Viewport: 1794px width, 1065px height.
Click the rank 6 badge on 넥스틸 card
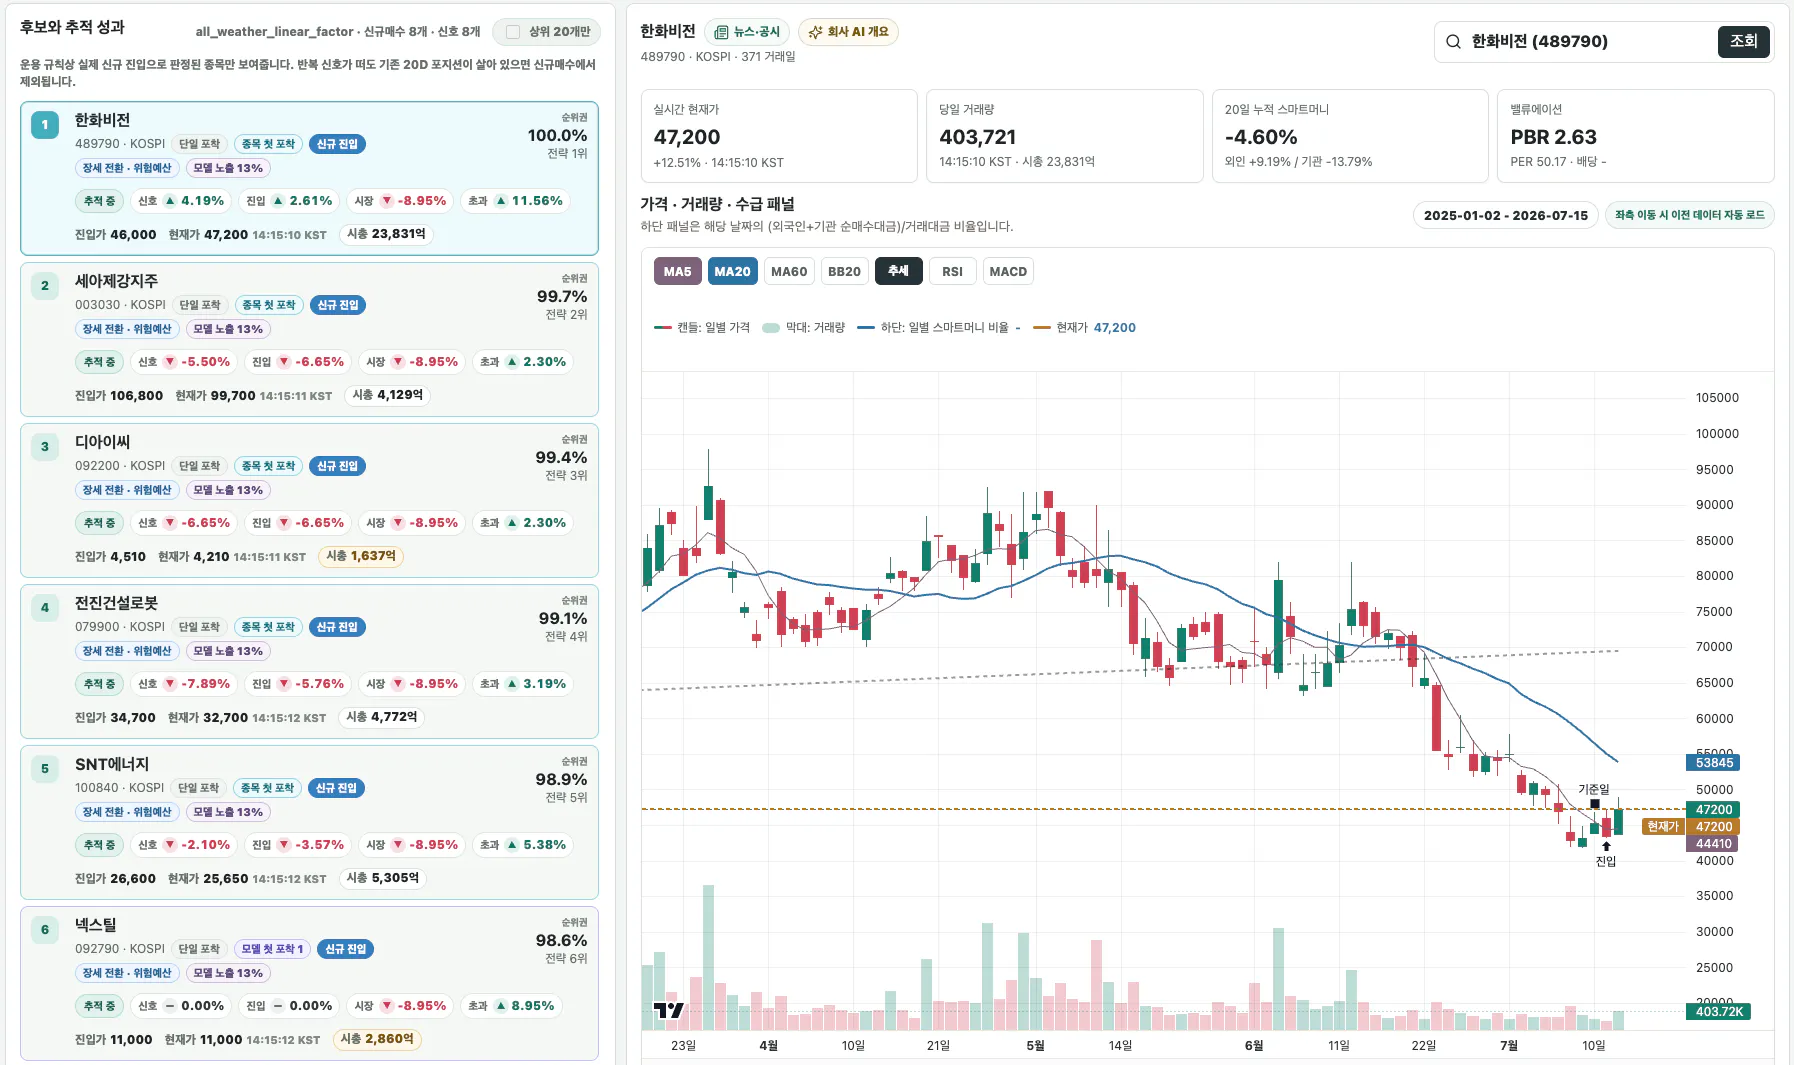tap(45, 930)
